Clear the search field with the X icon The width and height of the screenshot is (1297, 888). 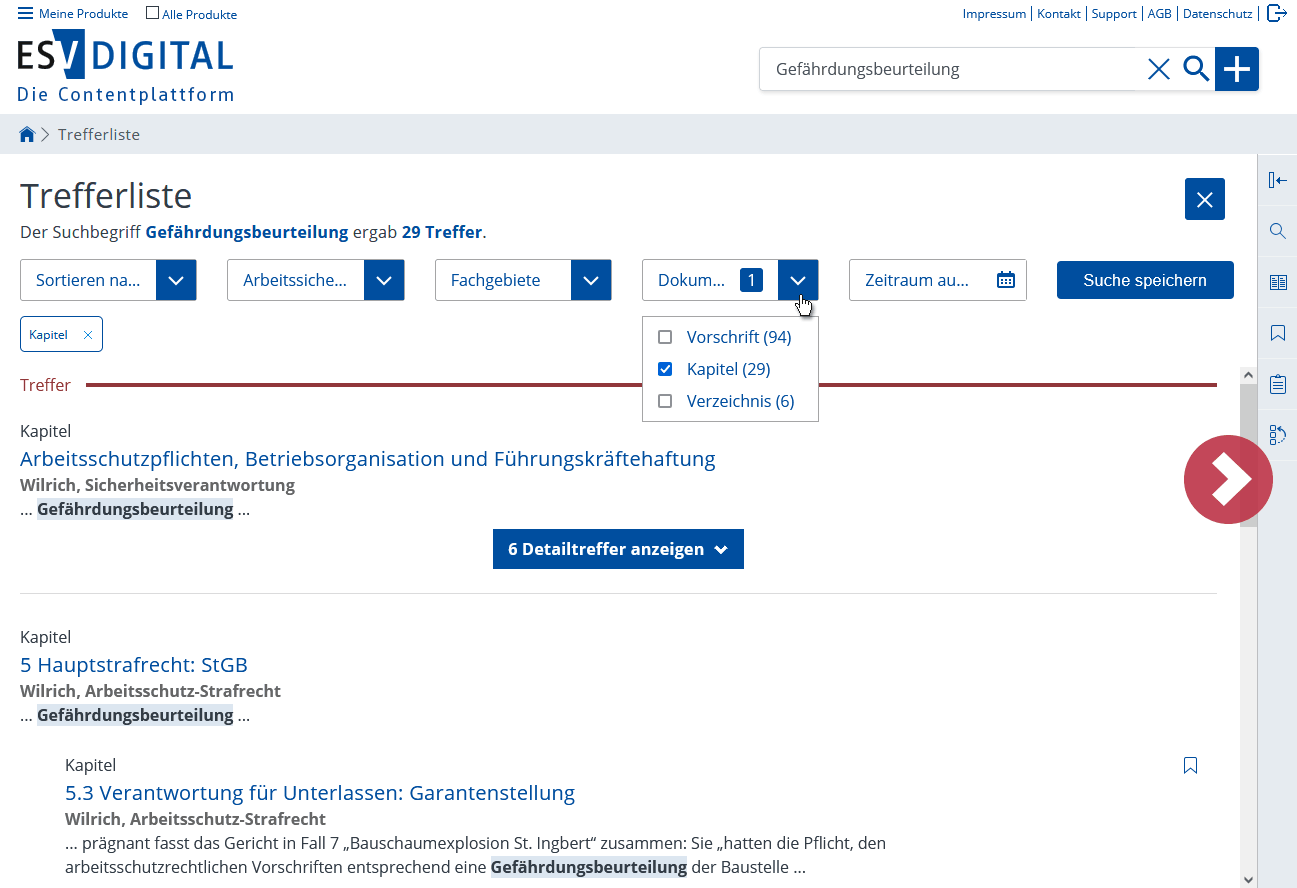point(1158,69)
